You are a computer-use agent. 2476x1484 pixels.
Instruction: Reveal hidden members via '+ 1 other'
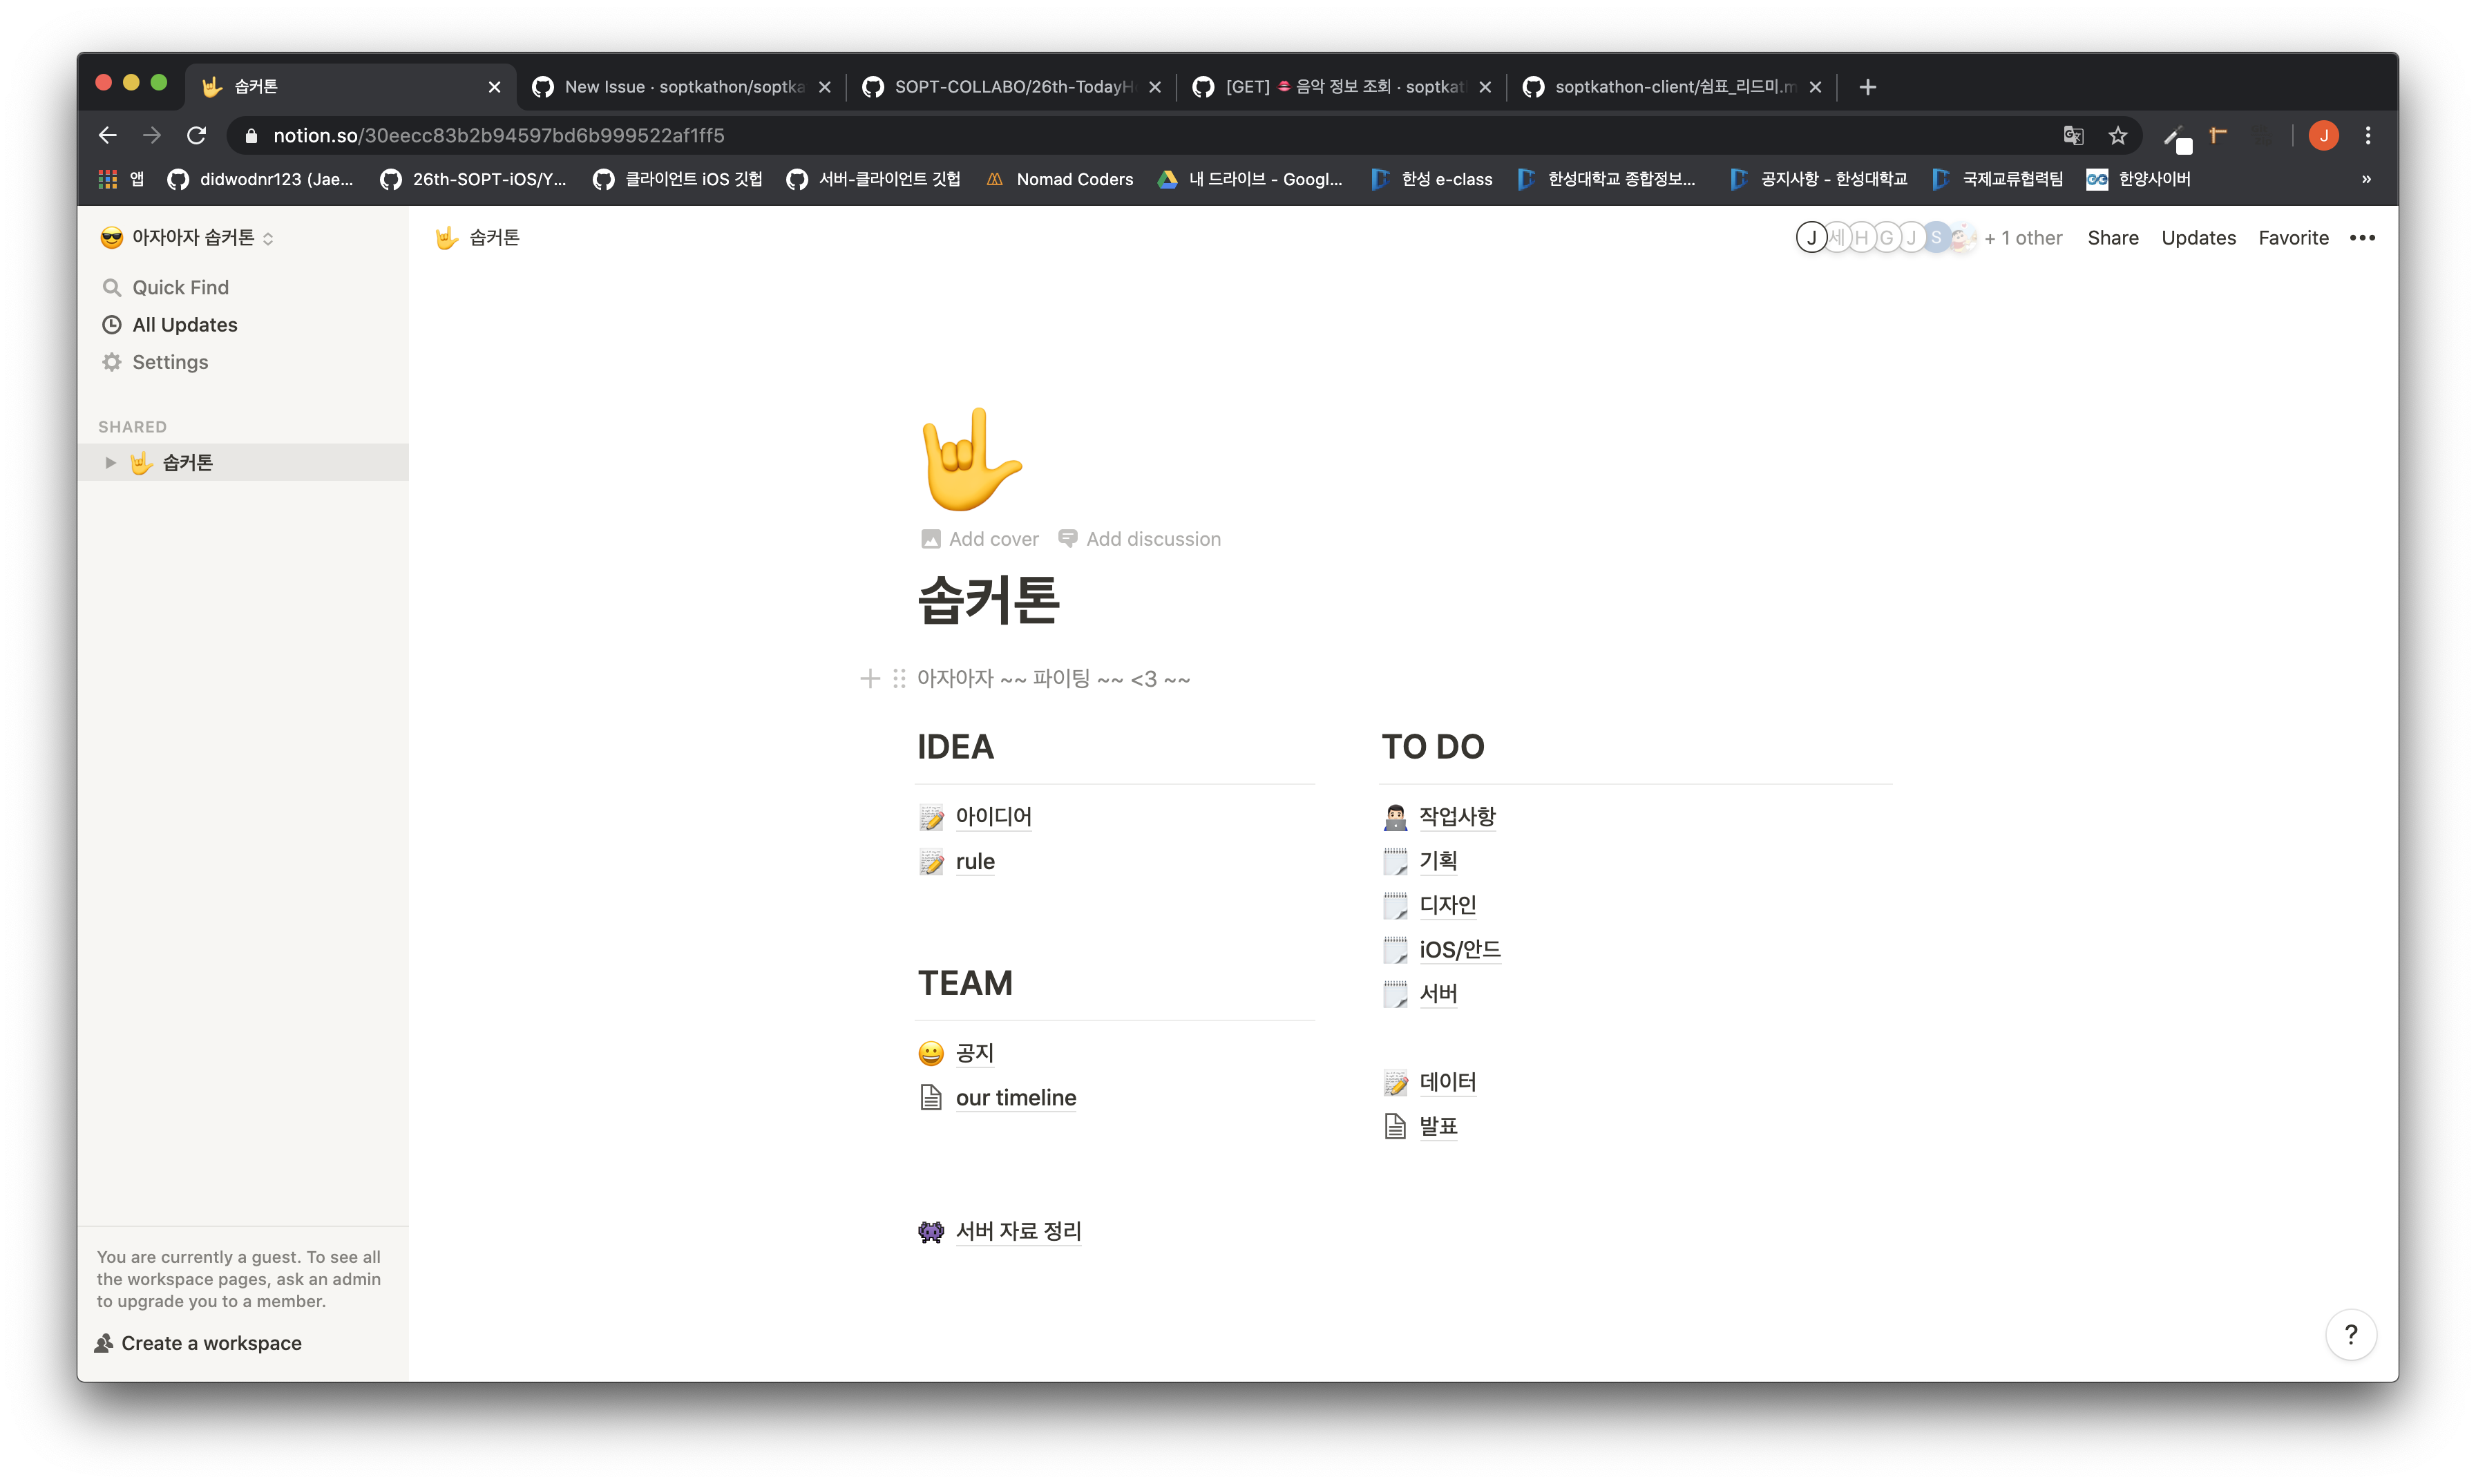(x=2024, y=237)
